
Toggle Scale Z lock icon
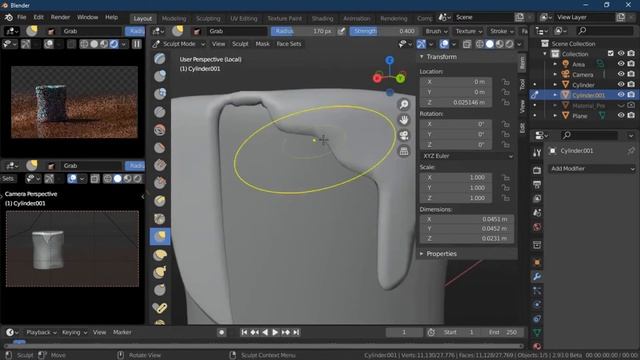point(506,198)
